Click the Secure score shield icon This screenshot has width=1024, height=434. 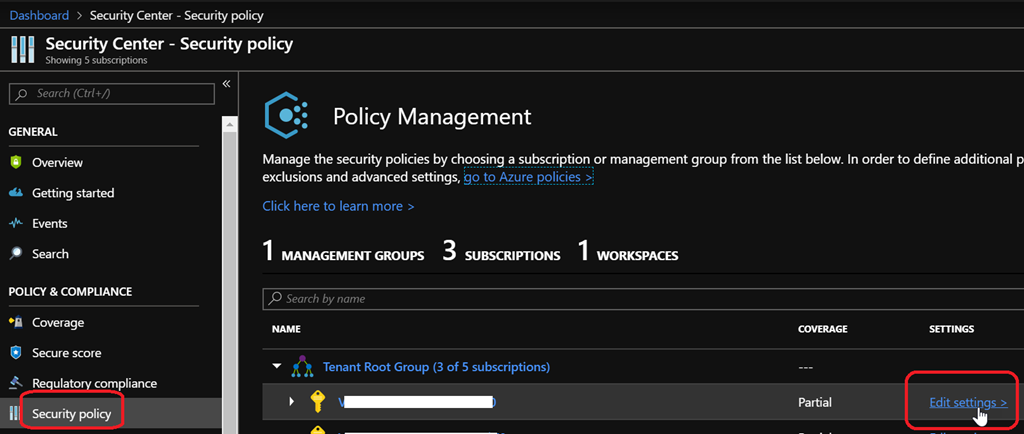coord(15,353)
